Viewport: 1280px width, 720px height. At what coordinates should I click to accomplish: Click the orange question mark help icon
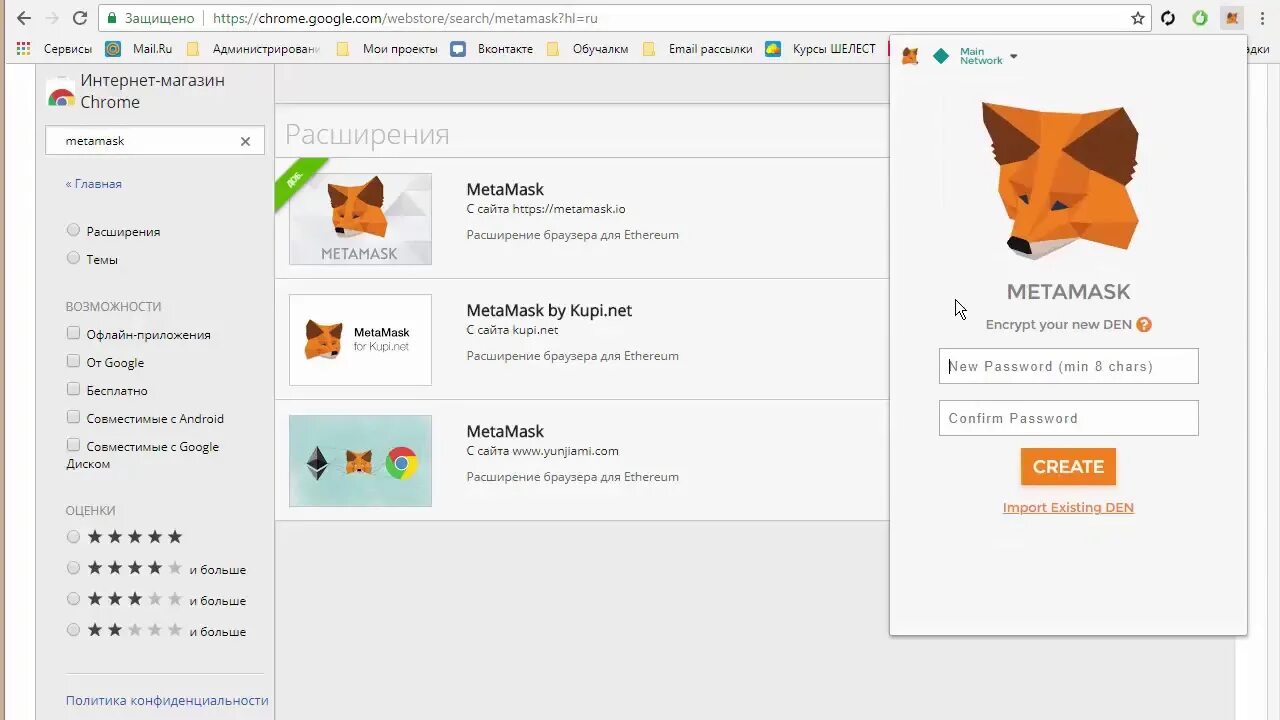pos(1144,324)
